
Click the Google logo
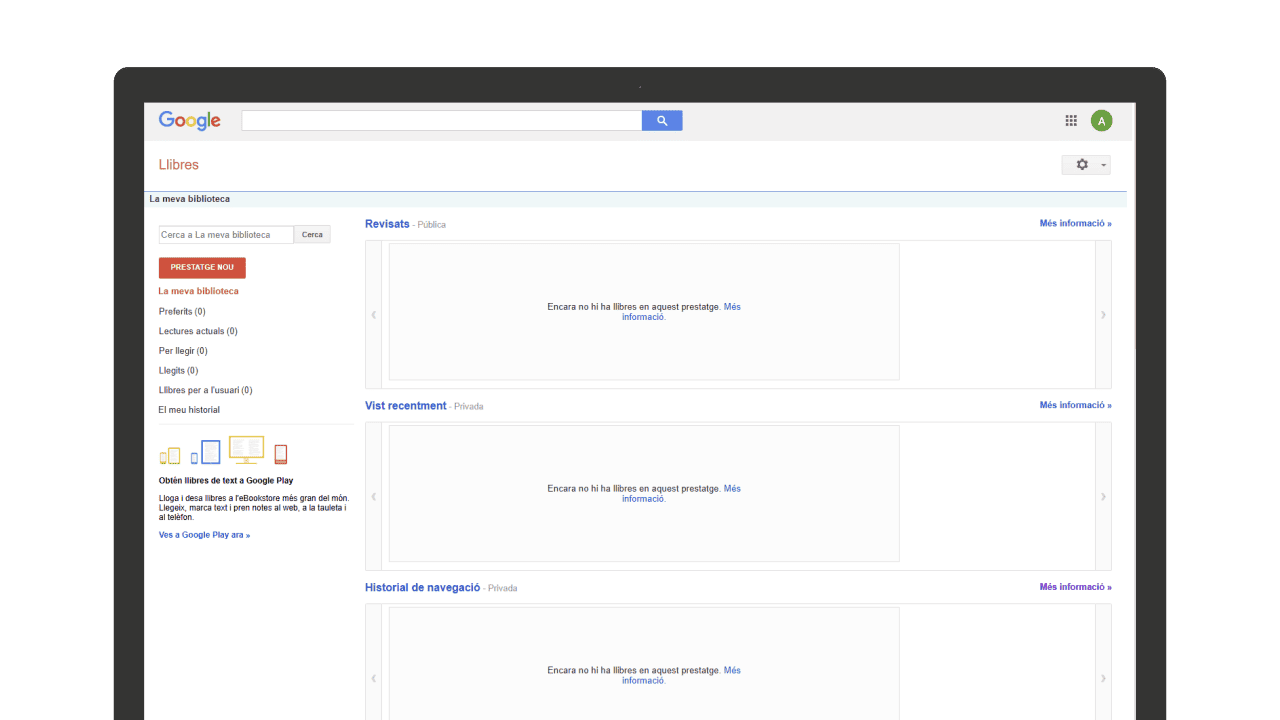[189, 121]
